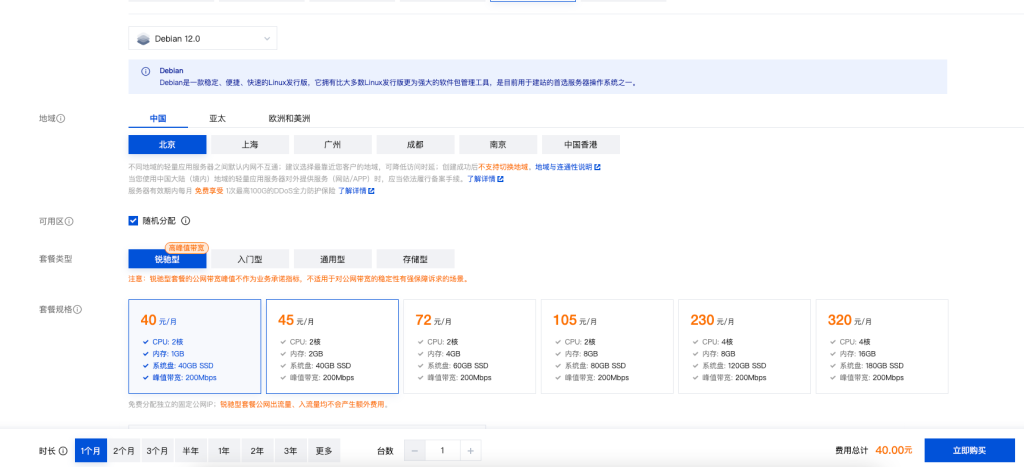Switch to the 亚太 region tab
1024x467 pixels.
click(217, 118)
